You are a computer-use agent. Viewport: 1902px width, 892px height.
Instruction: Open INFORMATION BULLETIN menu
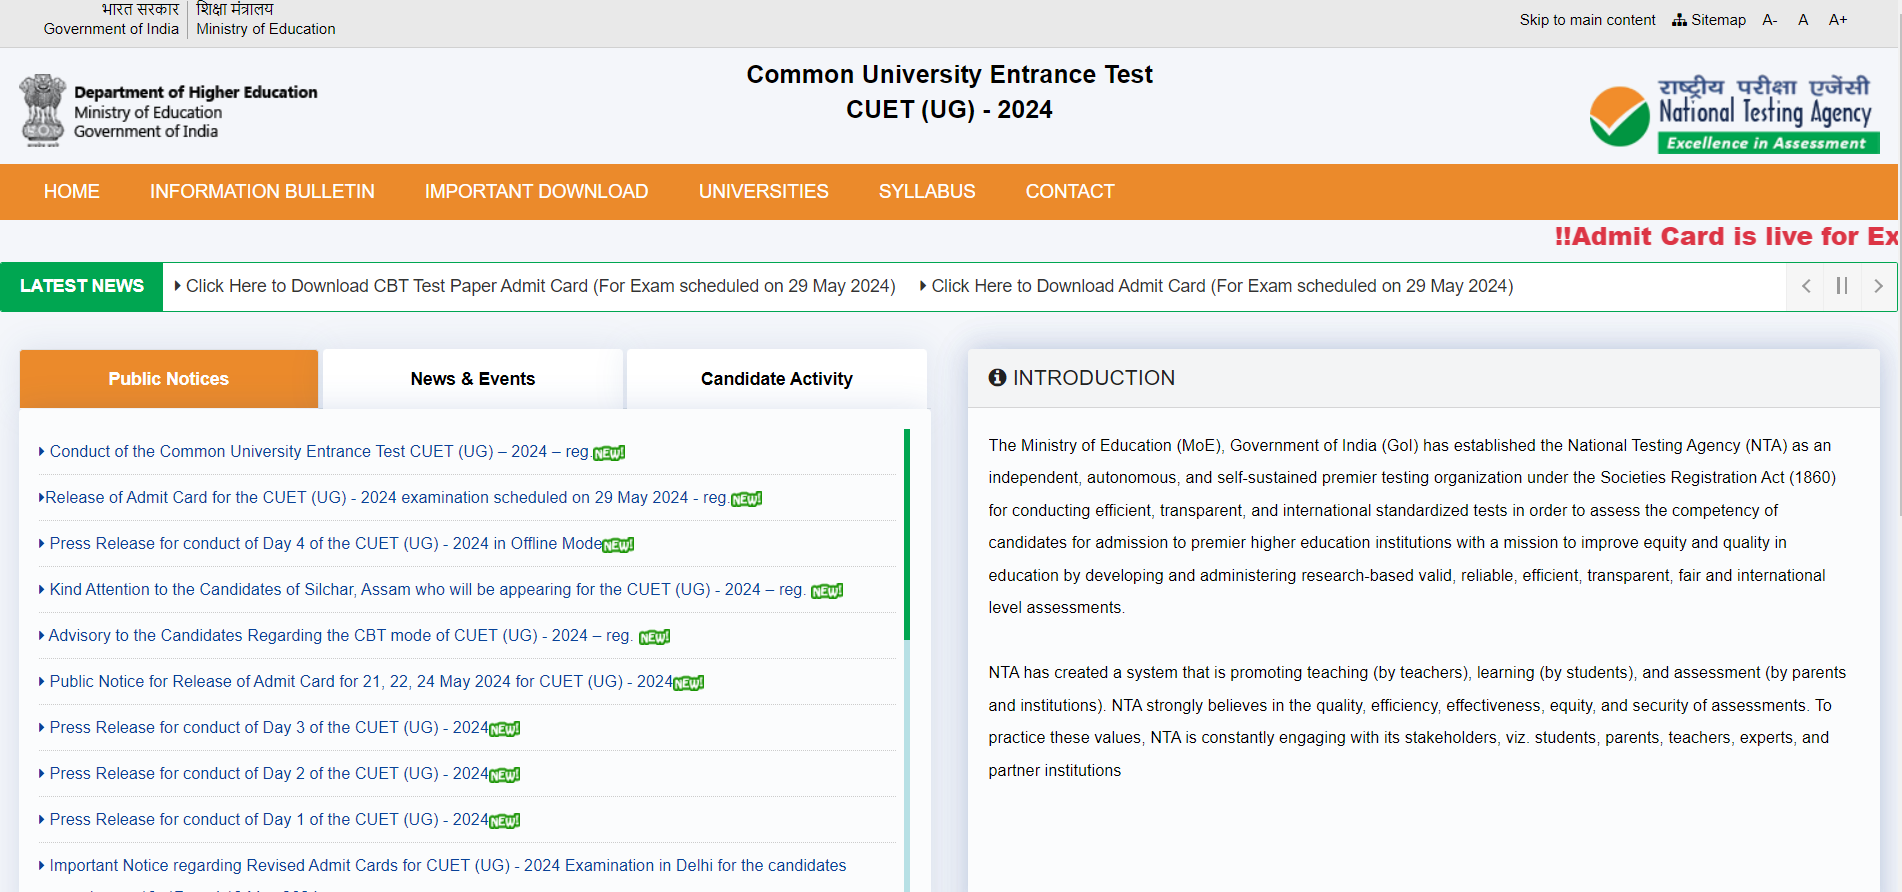point(262,192)
